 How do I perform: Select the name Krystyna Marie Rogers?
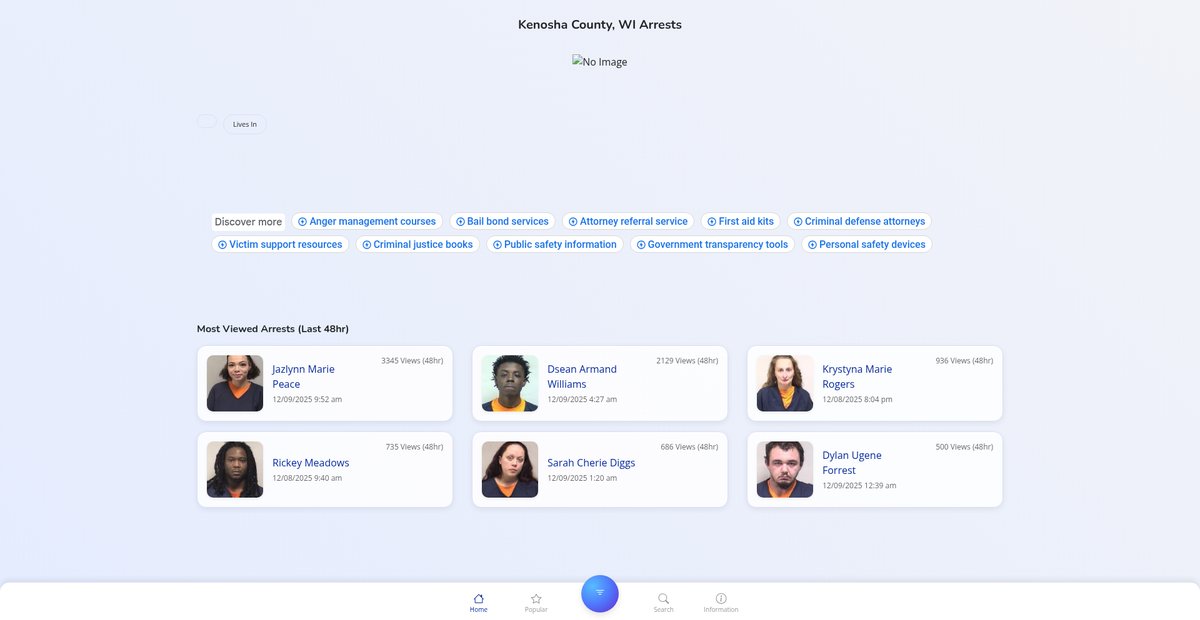[x=857, y=376]
